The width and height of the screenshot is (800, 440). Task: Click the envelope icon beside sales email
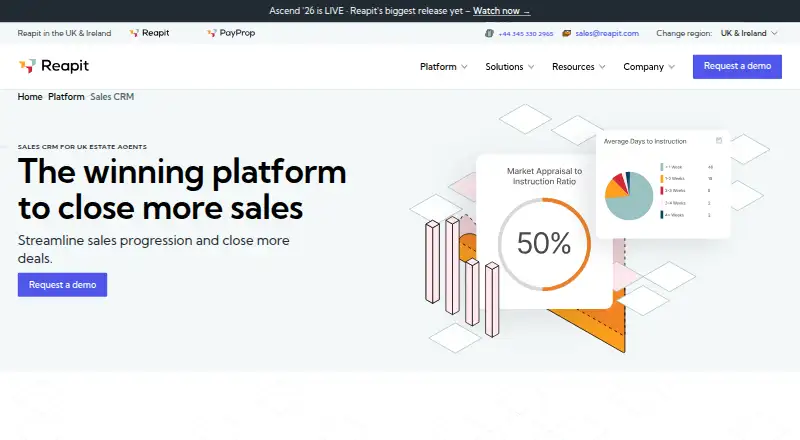pyautogui.click(x=566, y=33)
